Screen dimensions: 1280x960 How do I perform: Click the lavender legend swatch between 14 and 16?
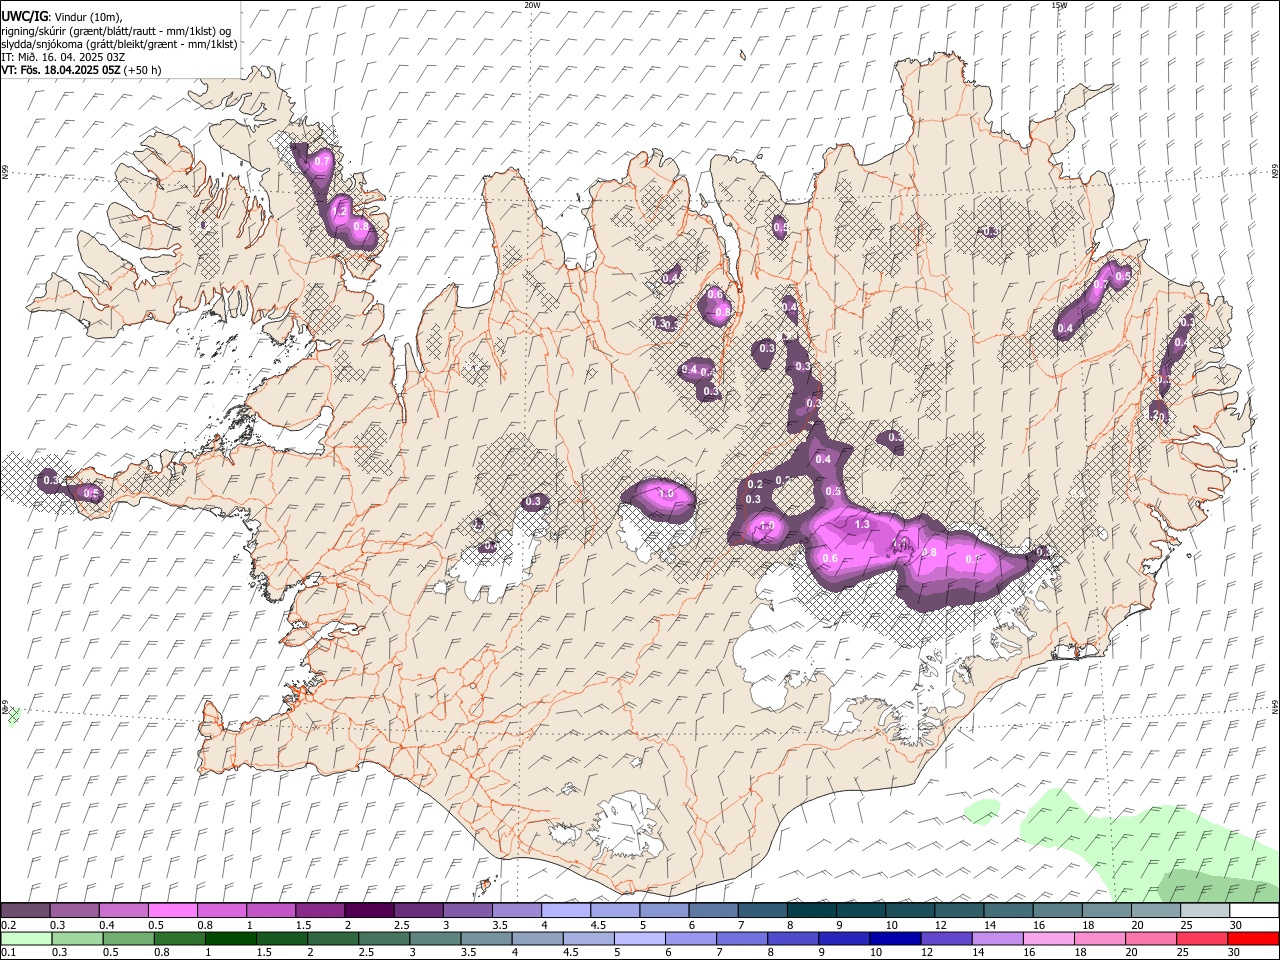click(x=997, y=939)
